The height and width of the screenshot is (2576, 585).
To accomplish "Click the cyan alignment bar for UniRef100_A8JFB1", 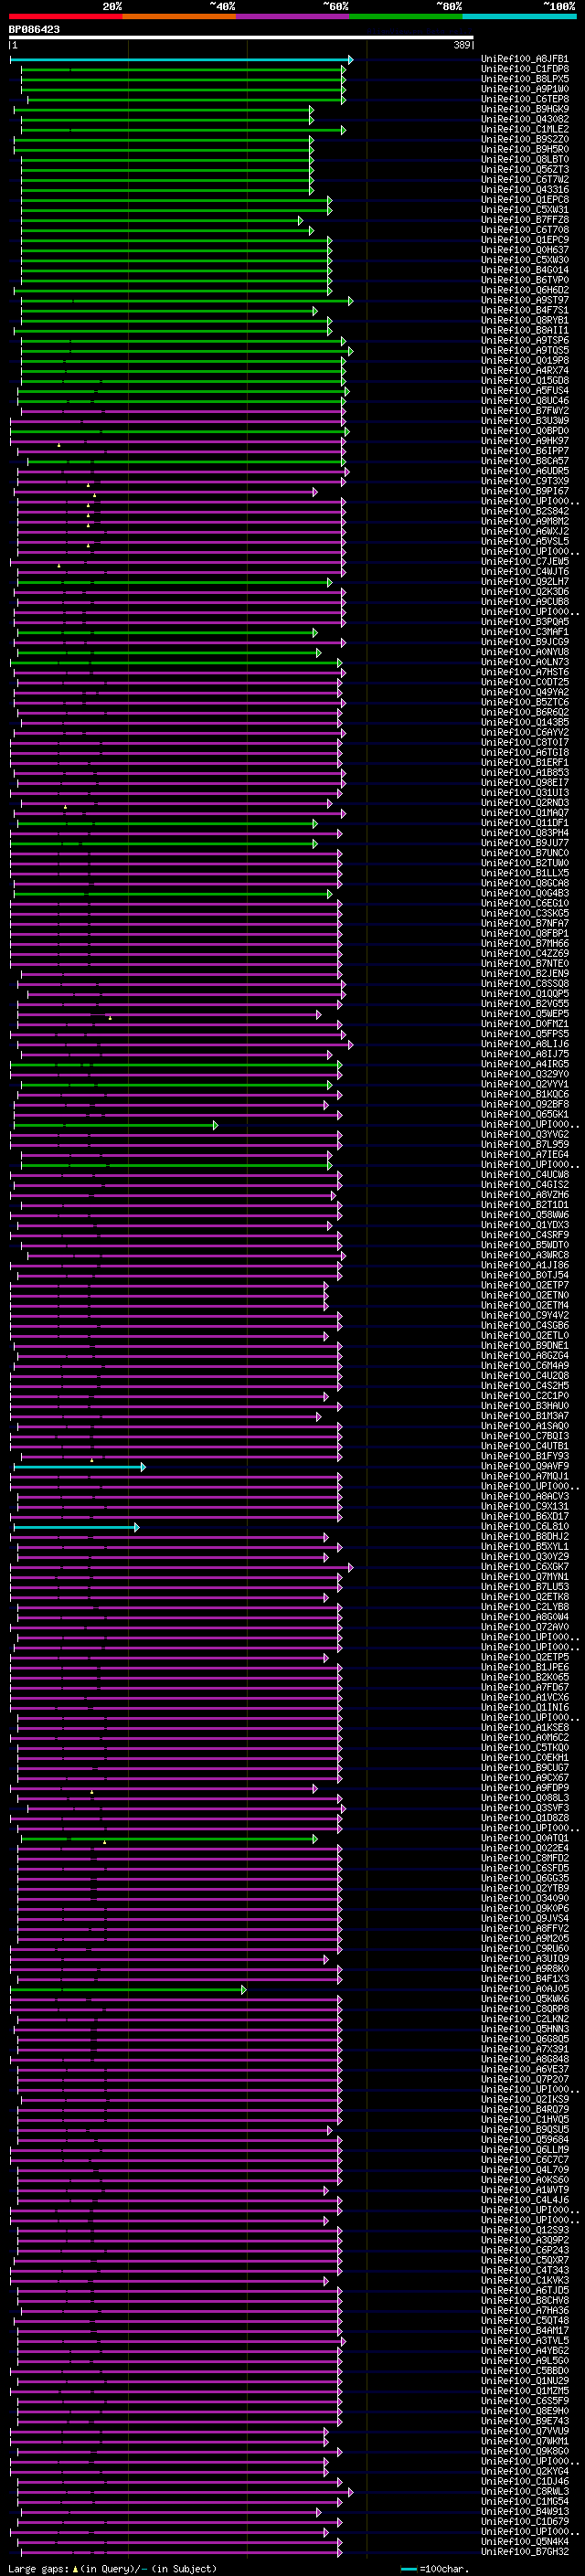I will 181,60.
